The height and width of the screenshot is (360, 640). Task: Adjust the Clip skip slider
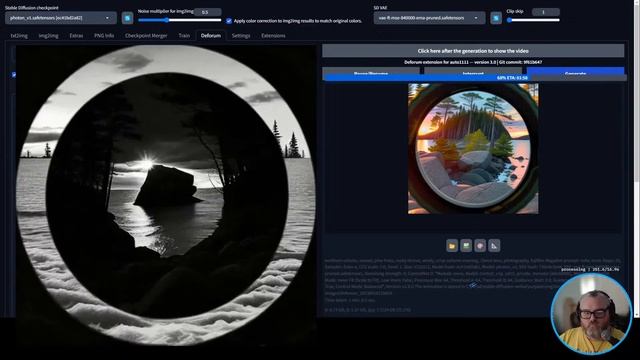(x=534, y=20)
